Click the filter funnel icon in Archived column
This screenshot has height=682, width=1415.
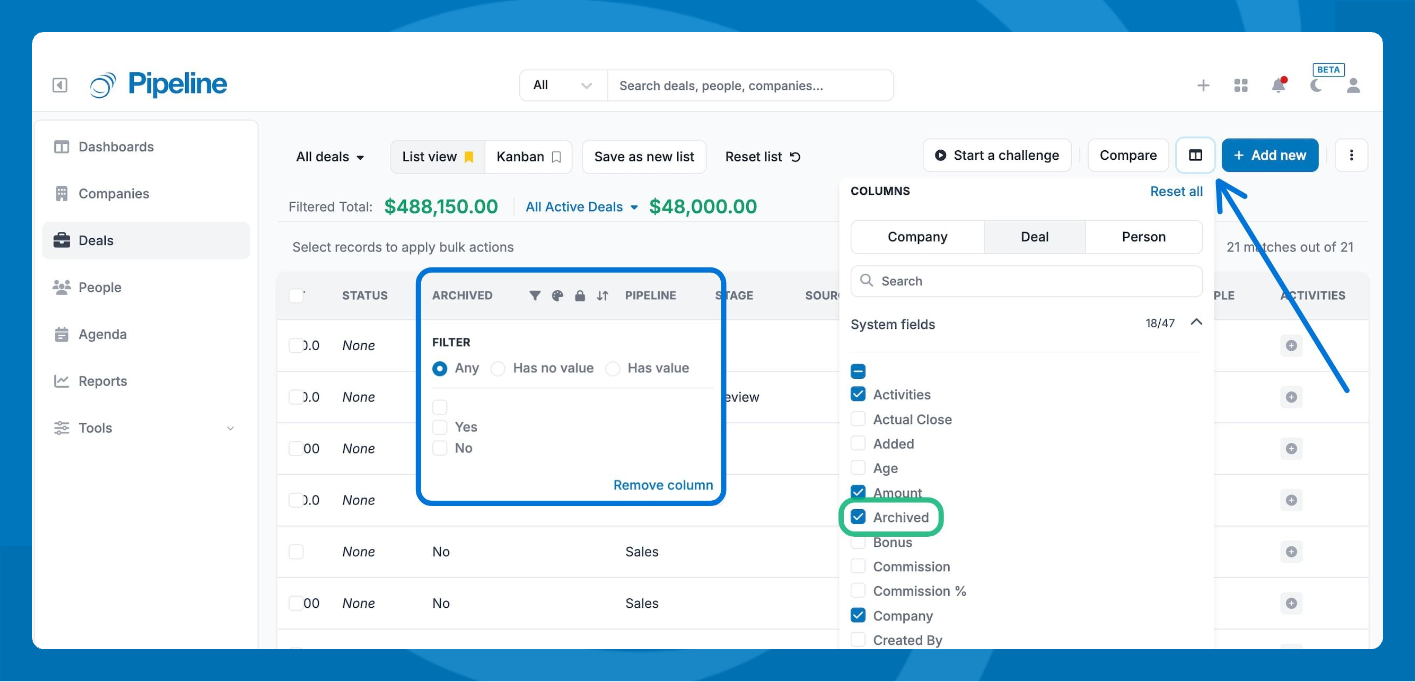(534, 296)
